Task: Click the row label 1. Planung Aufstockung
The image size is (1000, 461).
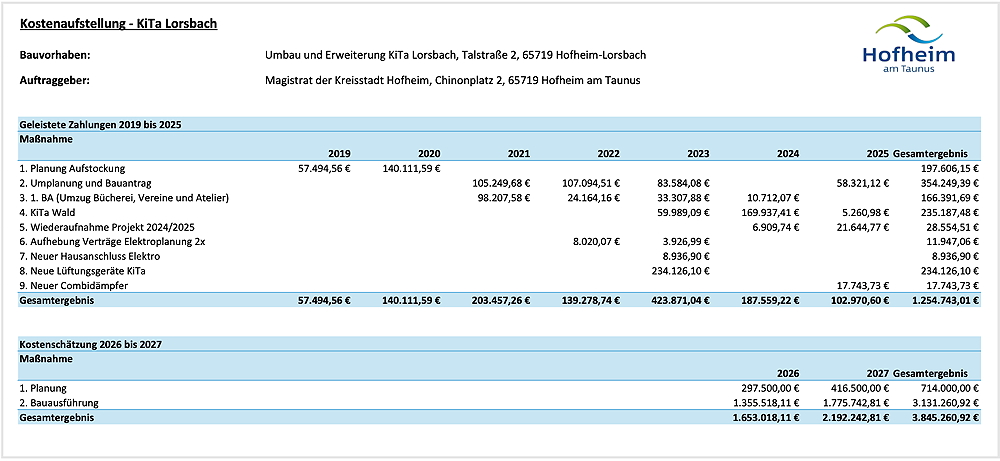Action: (x=72, y=169)
